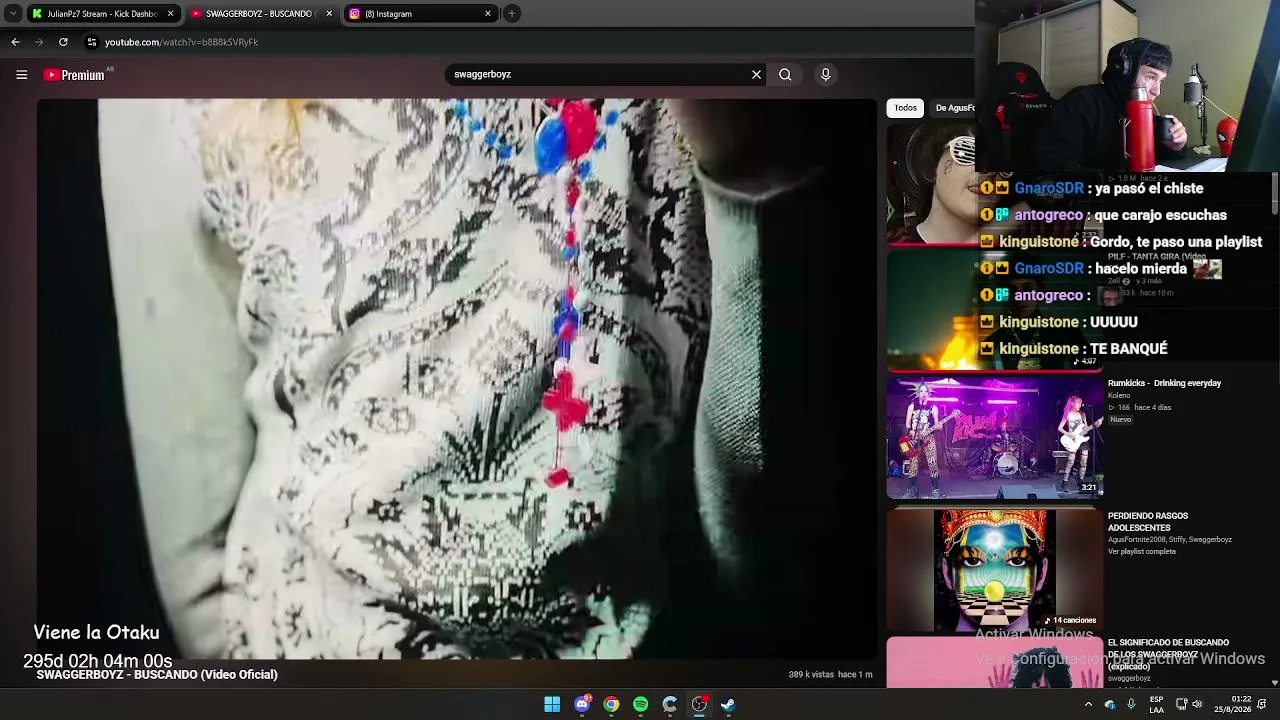Open the volume speaker tray icon
Screen dimensions: 1280x720
pos(1197,704)
